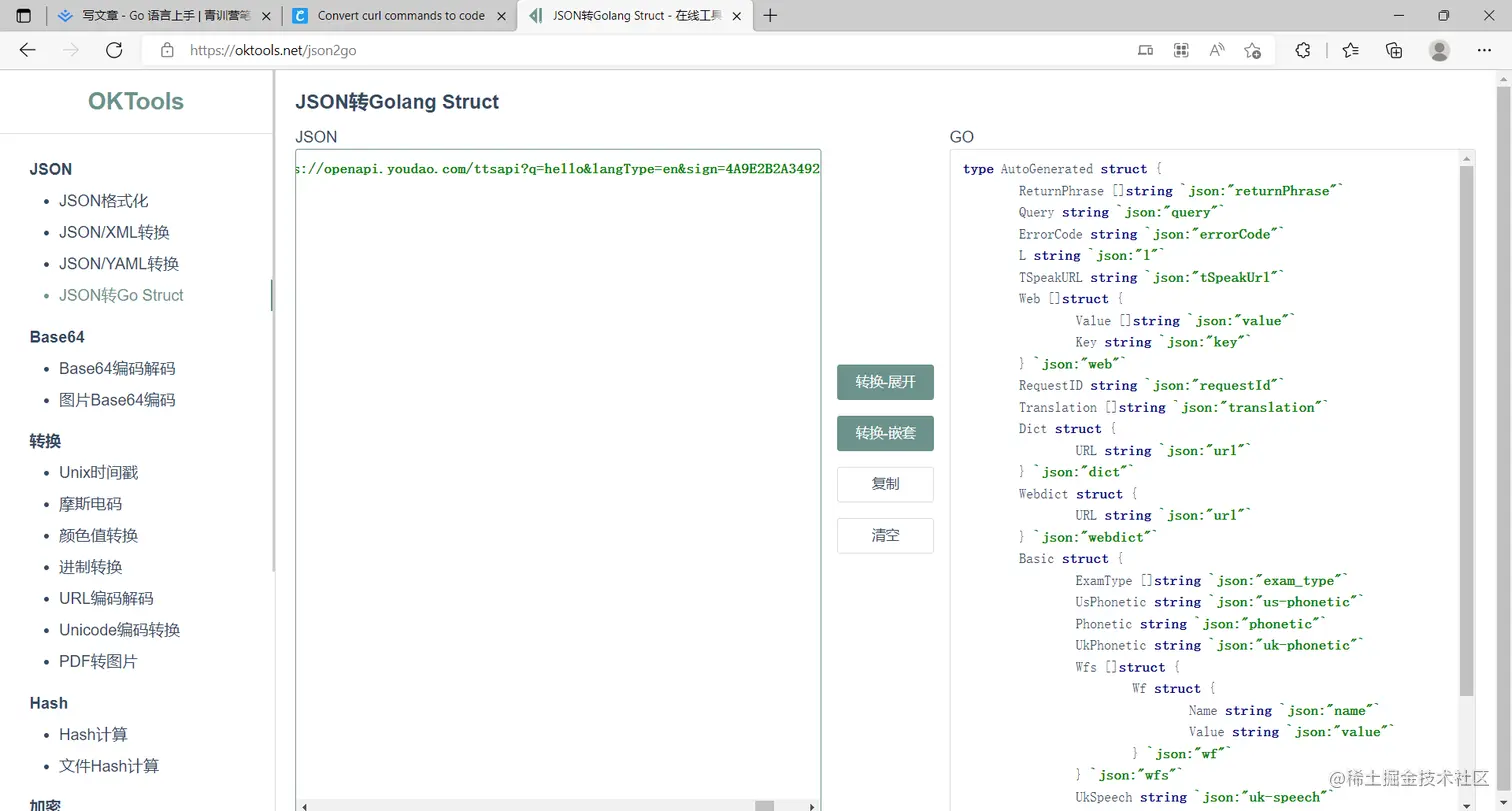Open the browser extensions puzzle icon
The image size is (1512, 811).
(x=1303, y=50)
